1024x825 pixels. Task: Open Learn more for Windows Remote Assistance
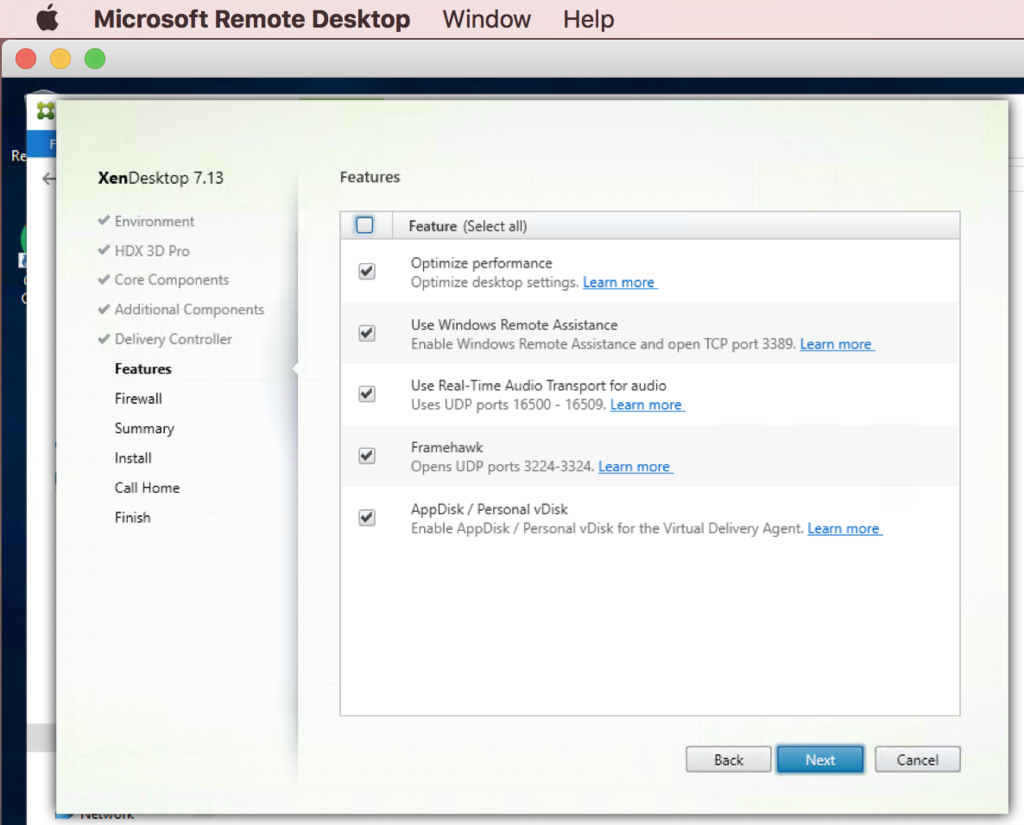837,344
